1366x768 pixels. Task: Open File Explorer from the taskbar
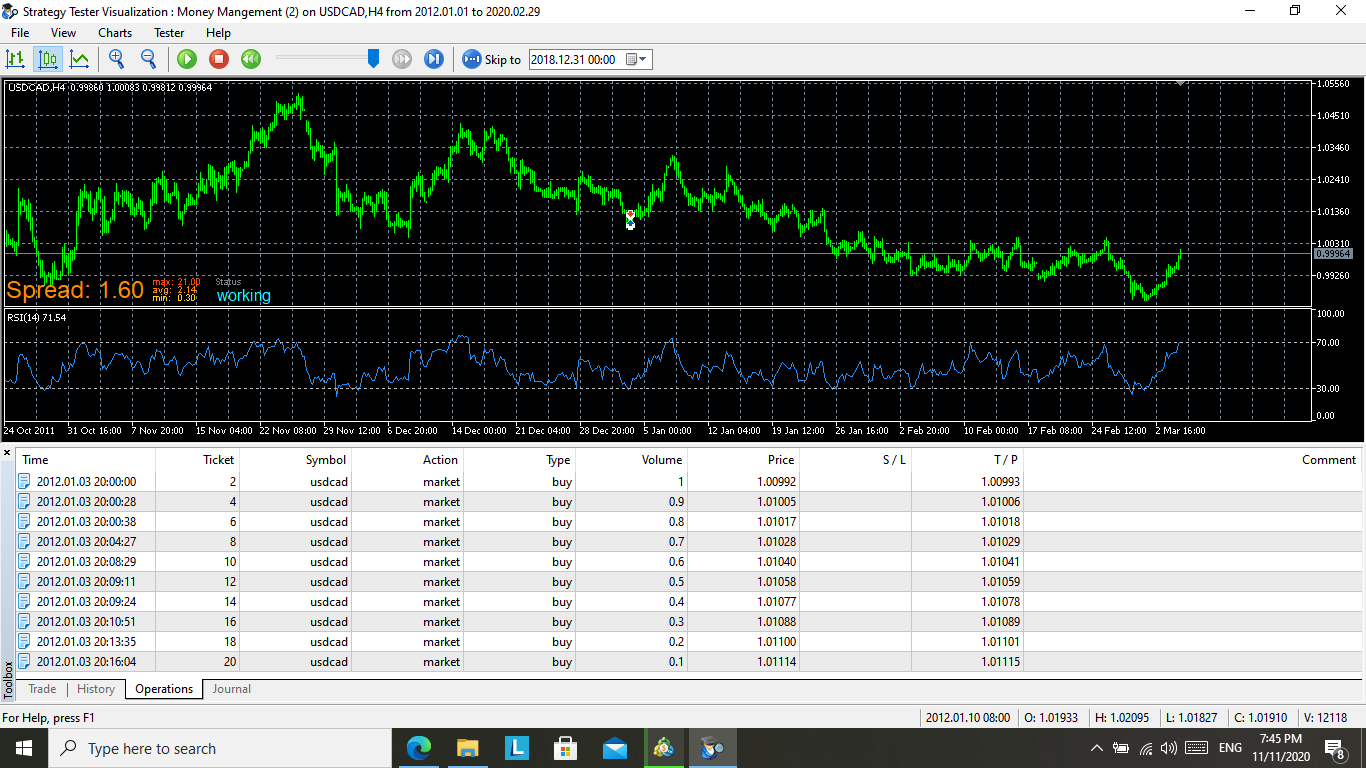pos(468,748)
